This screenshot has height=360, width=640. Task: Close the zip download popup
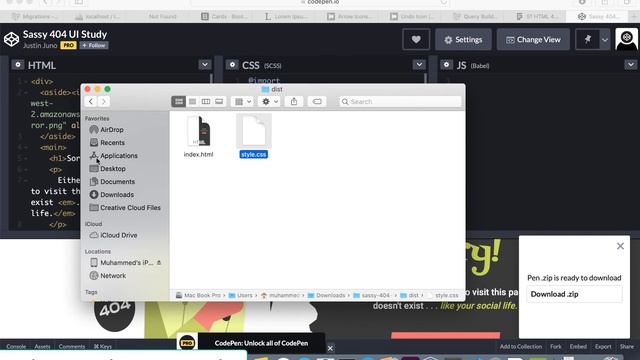coord(620,246)
